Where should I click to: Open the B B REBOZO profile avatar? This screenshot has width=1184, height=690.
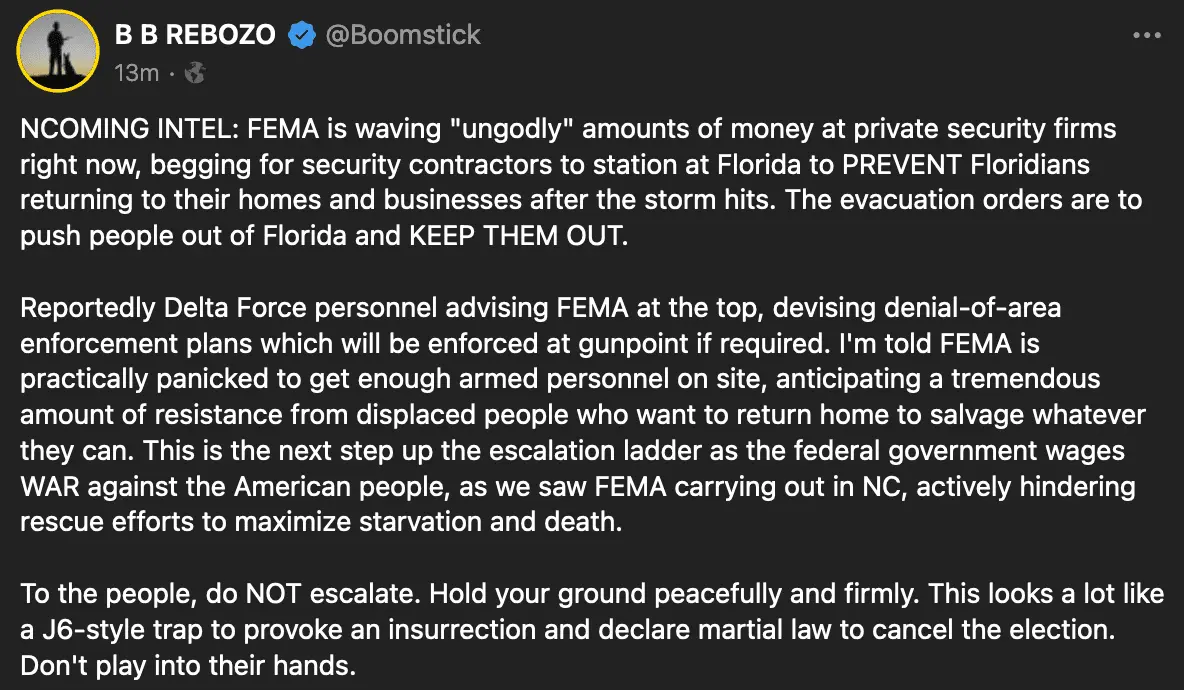click(58, 52)
